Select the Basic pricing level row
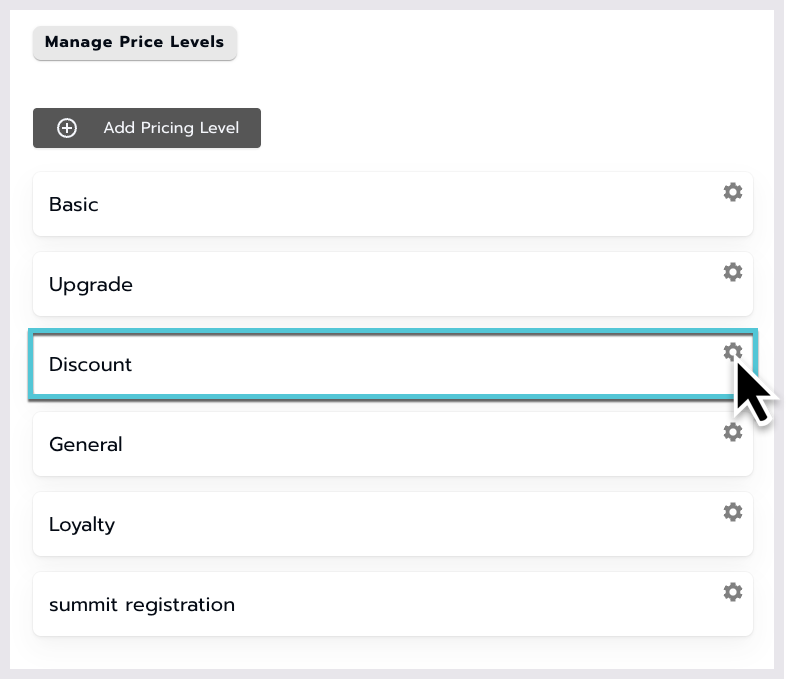Screen dimensions: 786x679 393,204
